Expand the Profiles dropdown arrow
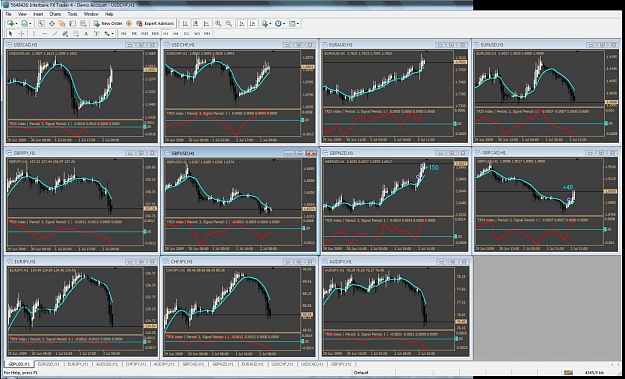This screenshot has width=625, height=379. point(30,24)
